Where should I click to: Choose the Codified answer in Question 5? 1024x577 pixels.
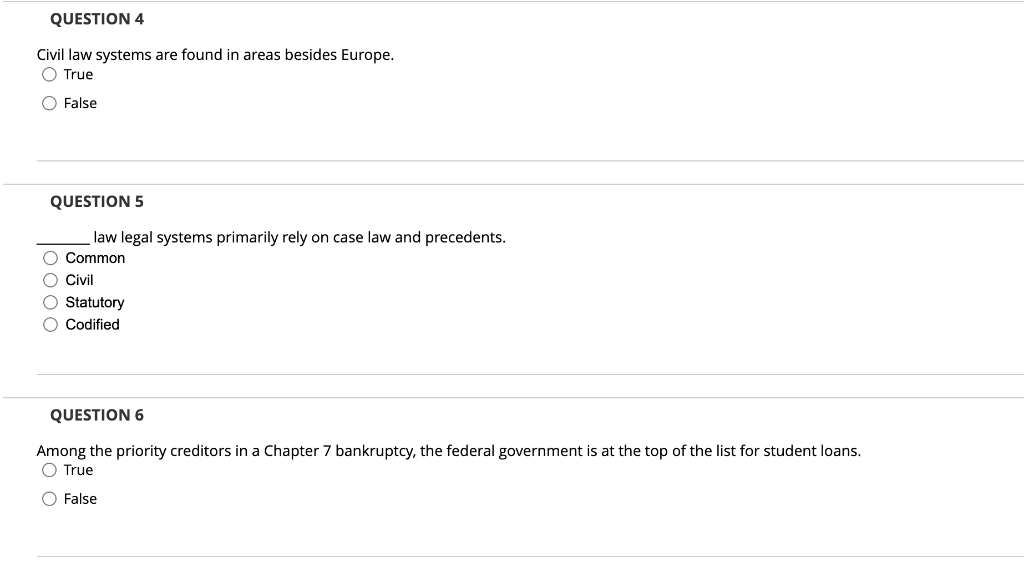[50, 323]
